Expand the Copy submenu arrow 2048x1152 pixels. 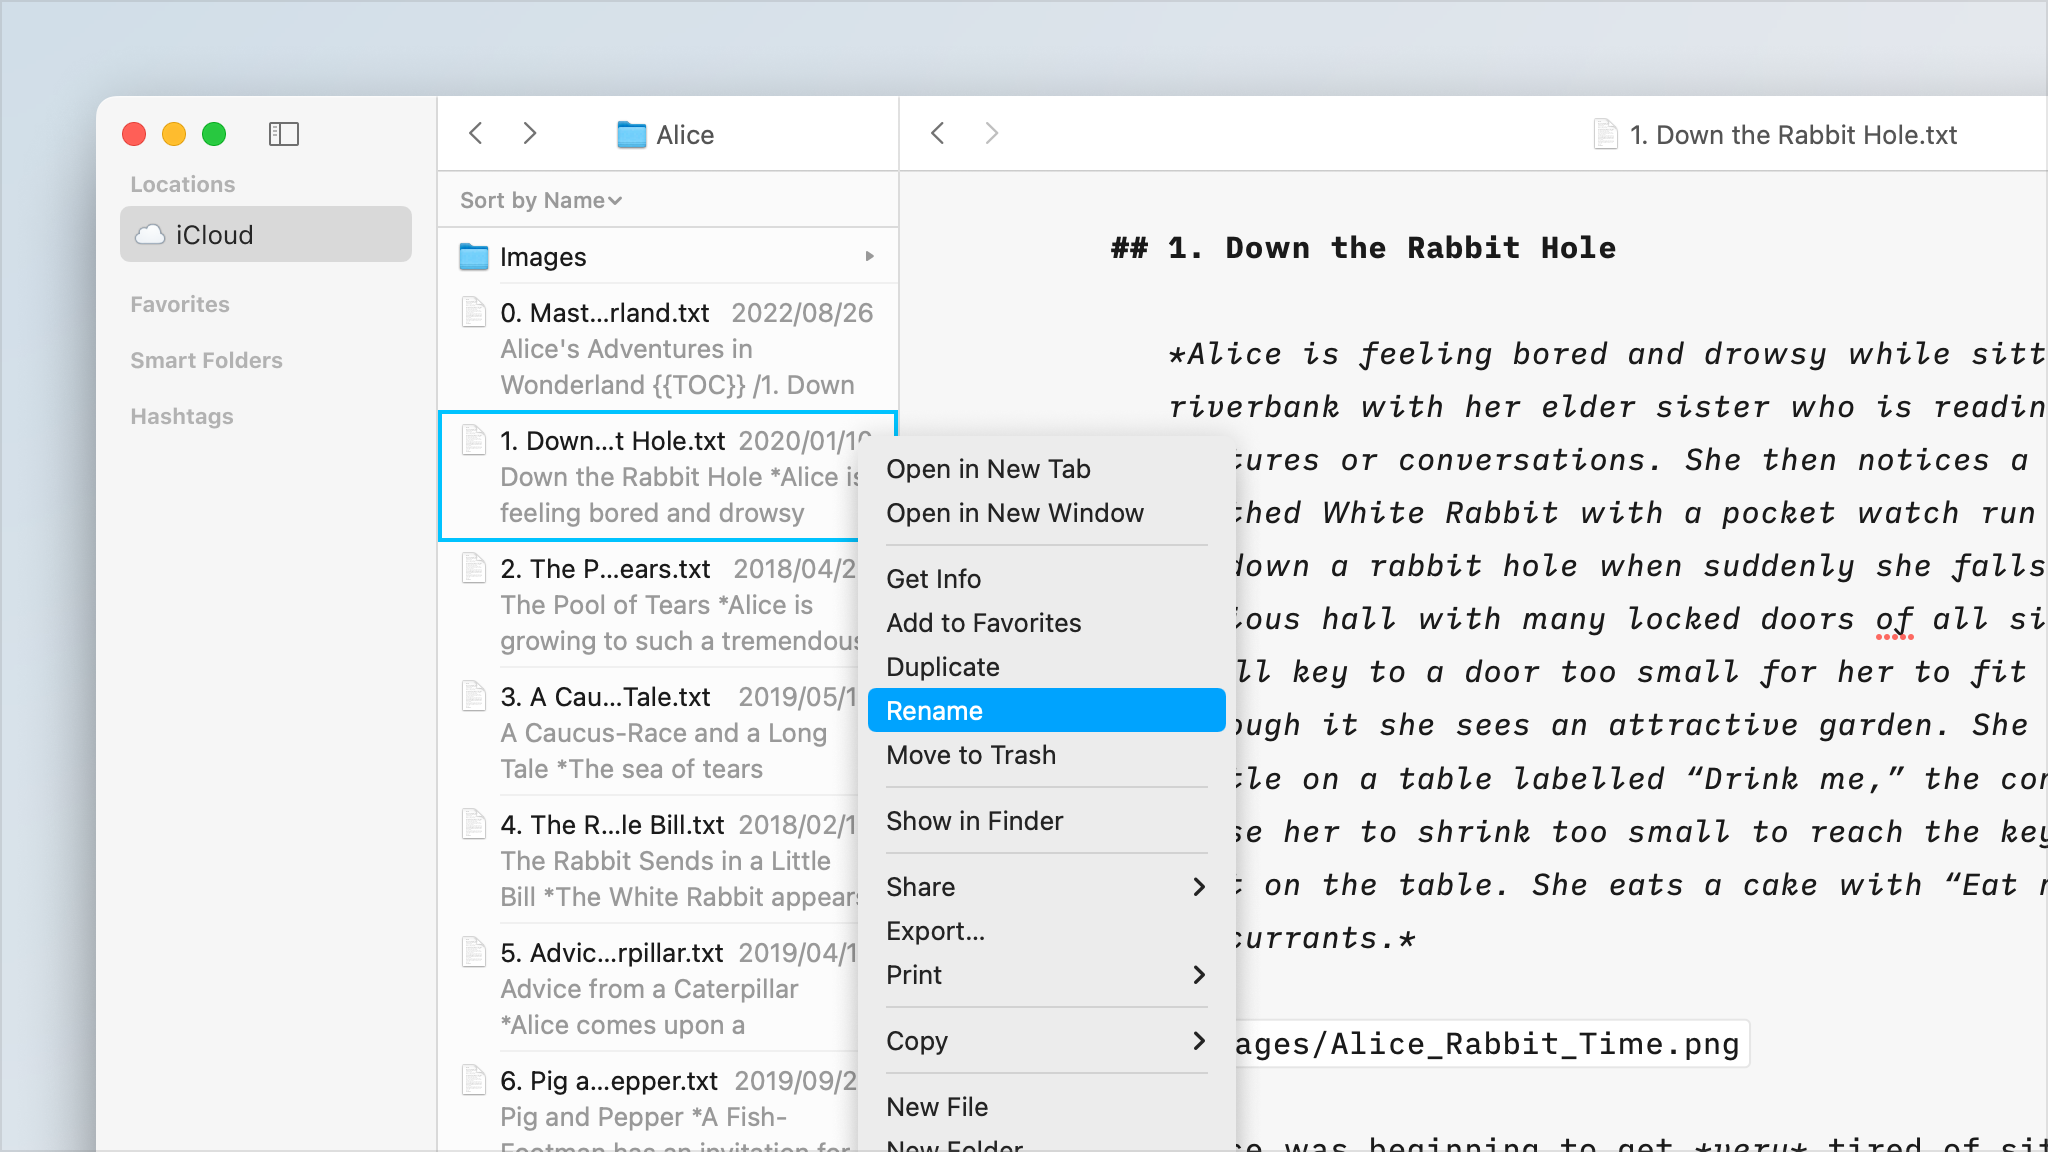tap(1199, 1041)
